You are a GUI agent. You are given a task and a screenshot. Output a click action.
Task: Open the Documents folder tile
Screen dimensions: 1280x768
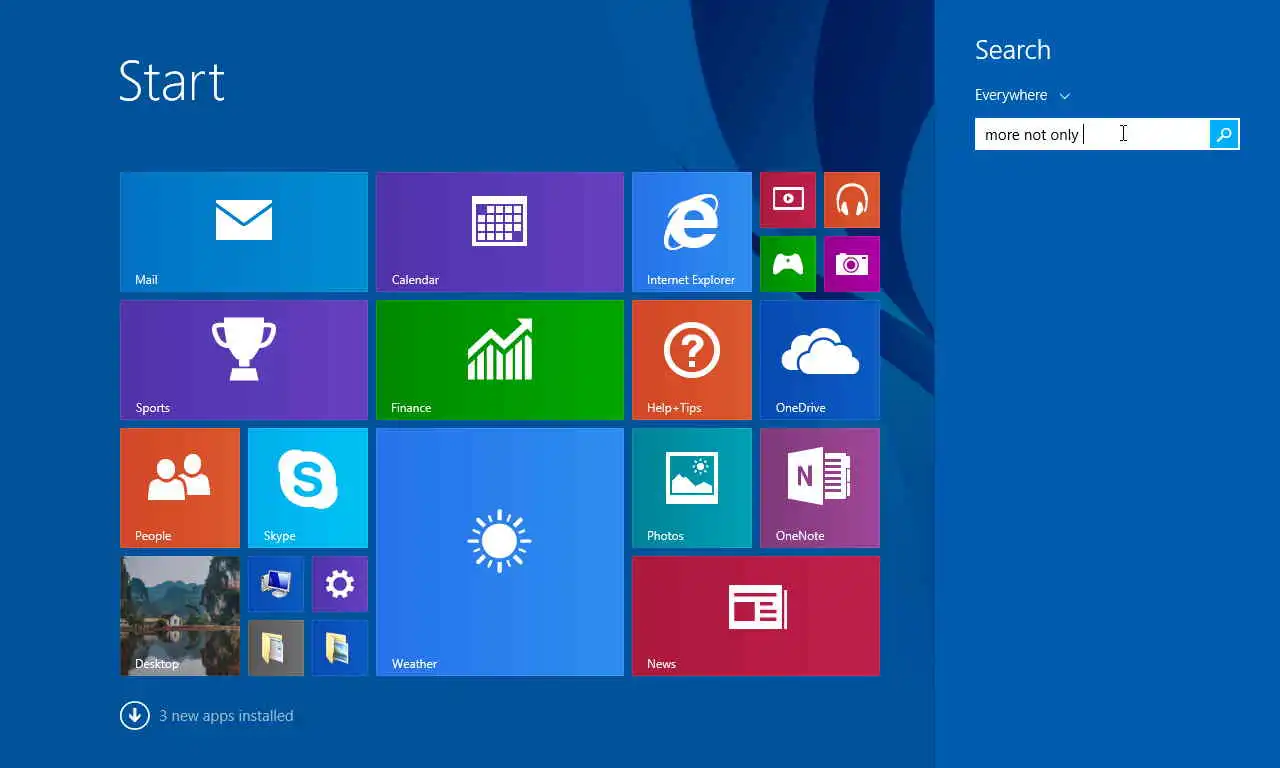coord(276,648)
